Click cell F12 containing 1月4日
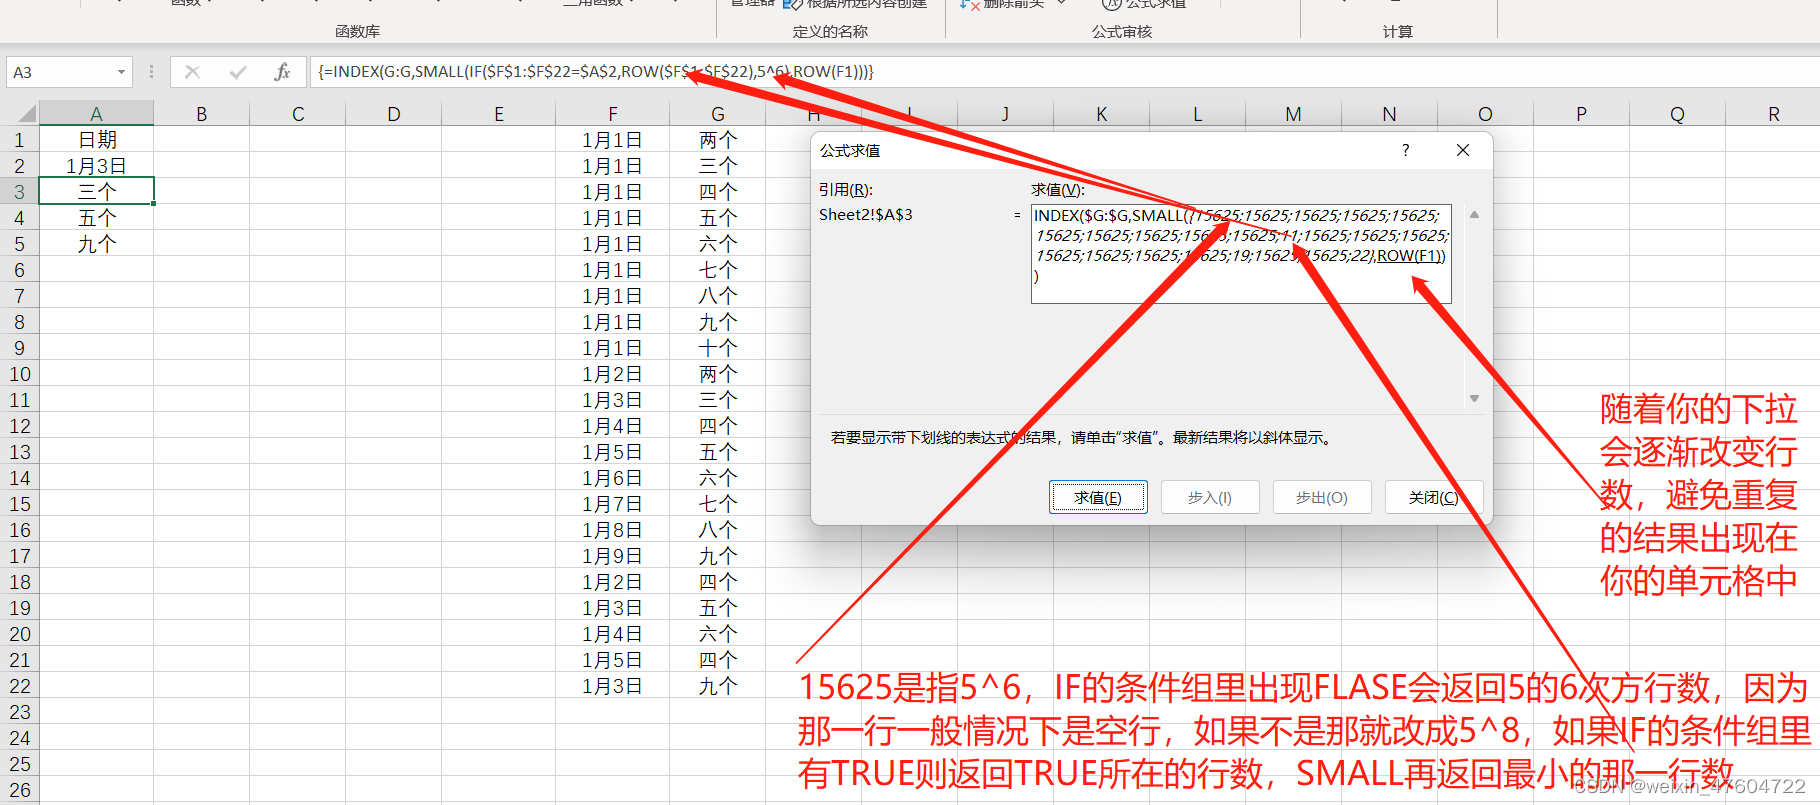Image resolution: width=1820 pixels, height=805 pixels. 613,426
